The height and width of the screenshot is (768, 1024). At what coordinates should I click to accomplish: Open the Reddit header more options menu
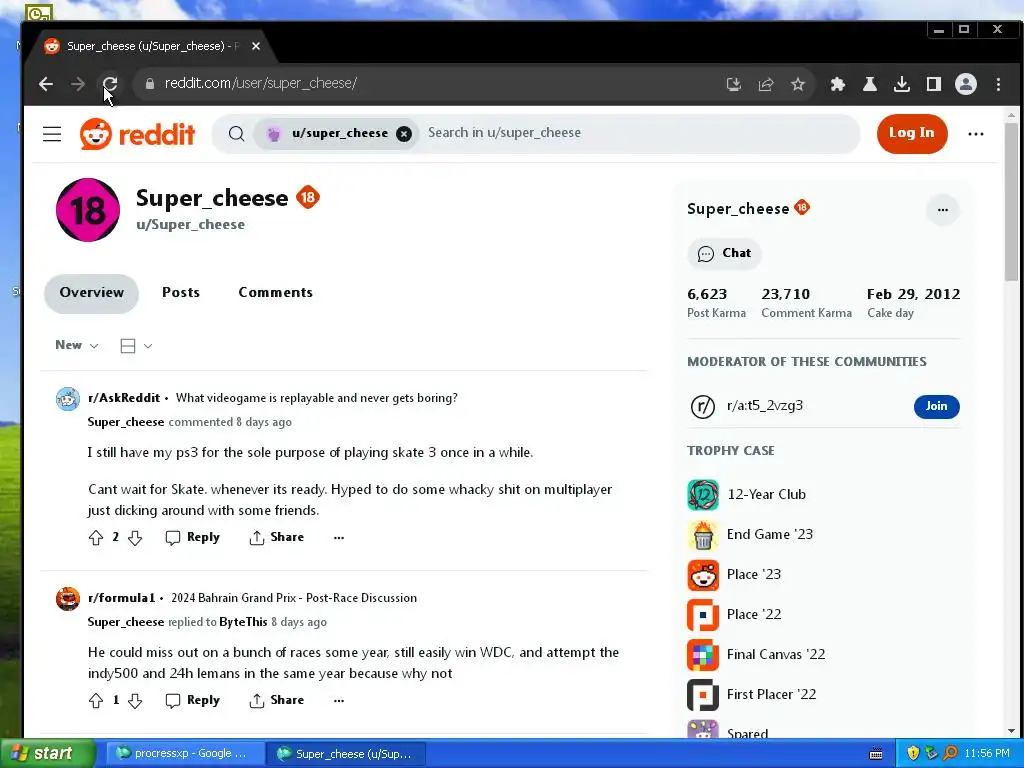pos(976,134)
